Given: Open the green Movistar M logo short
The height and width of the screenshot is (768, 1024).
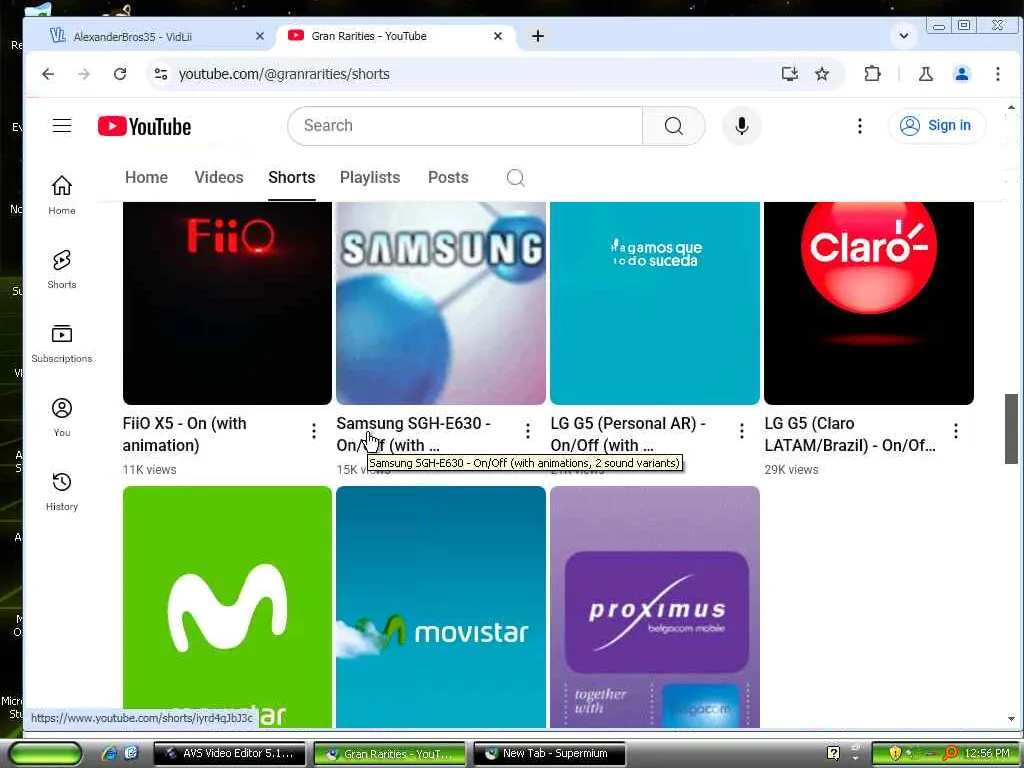Looking at the screenshot, I should (x=227, y=607).
